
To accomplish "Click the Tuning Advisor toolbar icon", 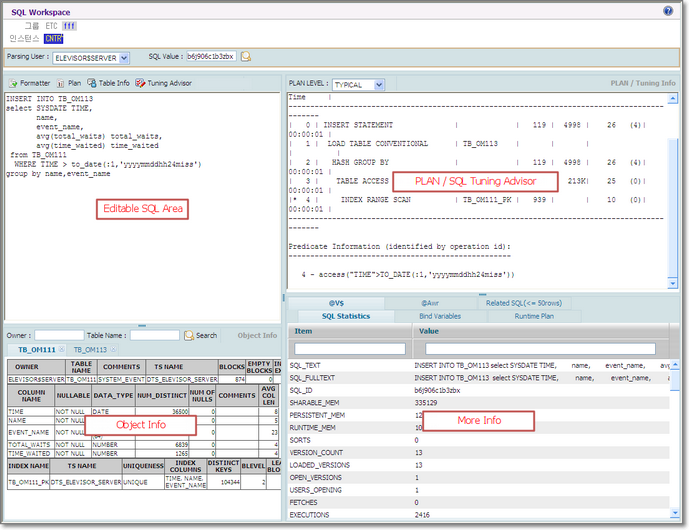I will (140, 83).
